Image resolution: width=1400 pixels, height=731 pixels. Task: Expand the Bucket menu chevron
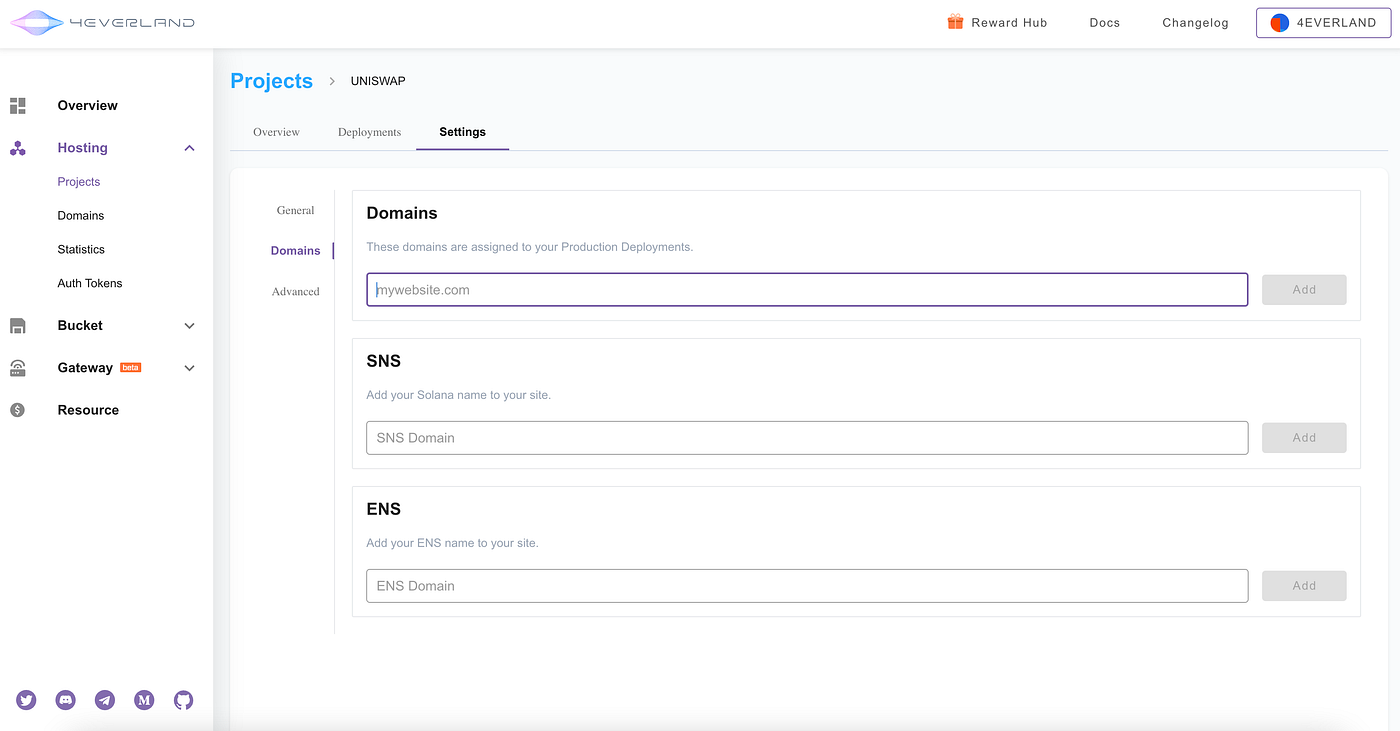190,326
